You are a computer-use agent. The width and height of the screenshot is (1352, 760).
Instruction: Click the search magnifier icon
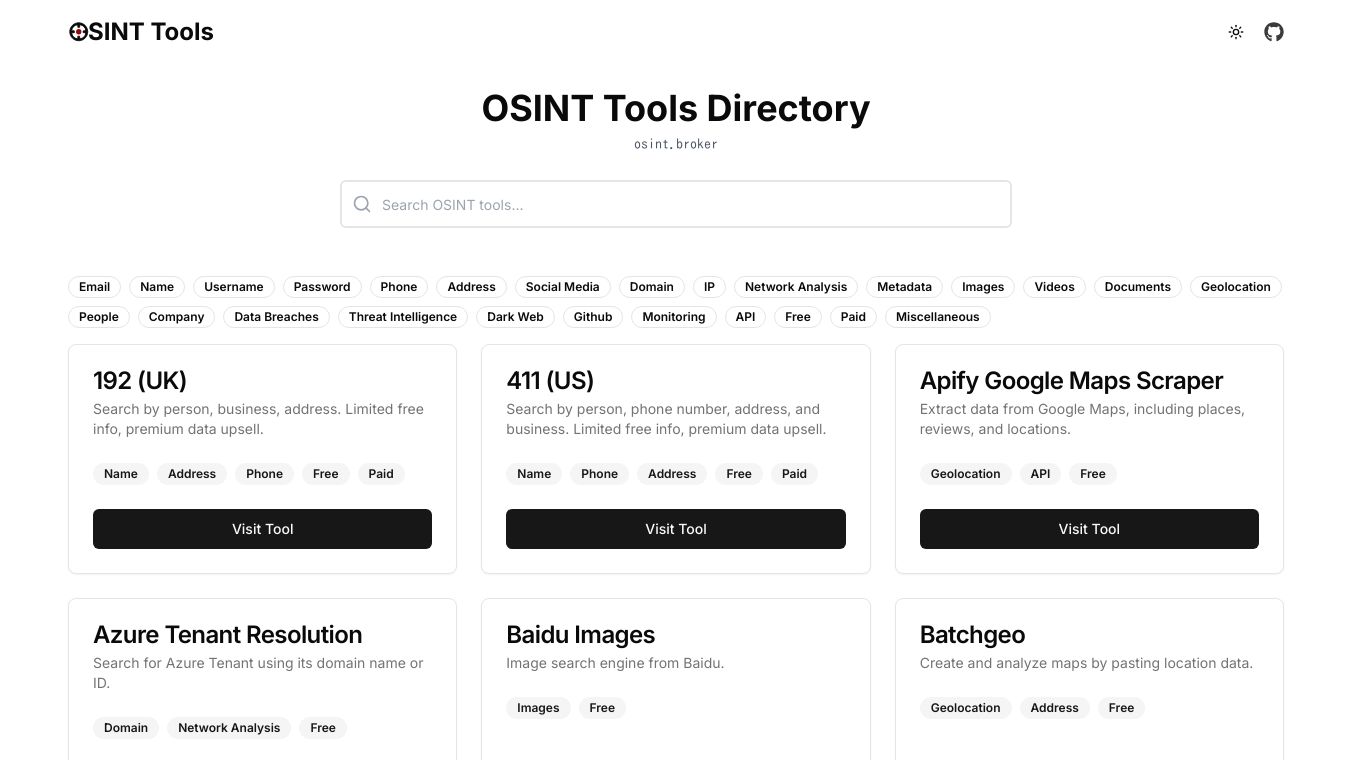click(x=362, y=204)
